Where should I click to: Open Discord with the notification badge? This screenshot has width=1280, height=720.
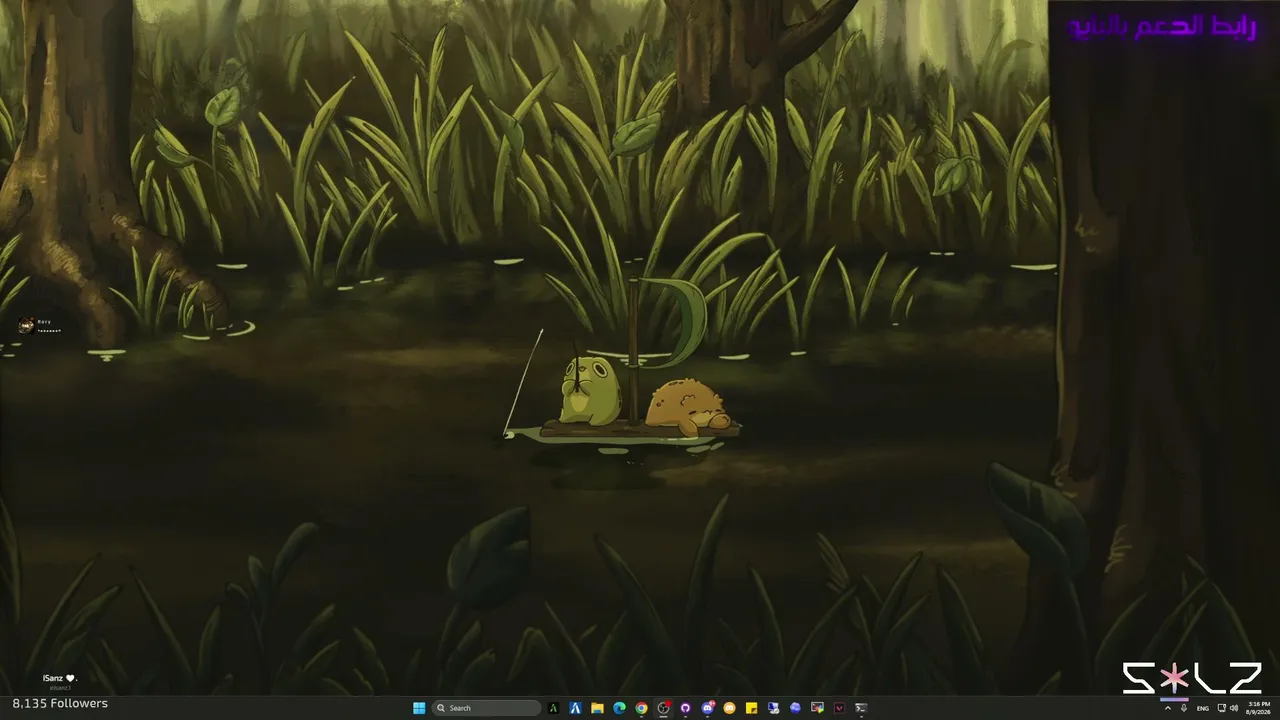coord(708,708)
